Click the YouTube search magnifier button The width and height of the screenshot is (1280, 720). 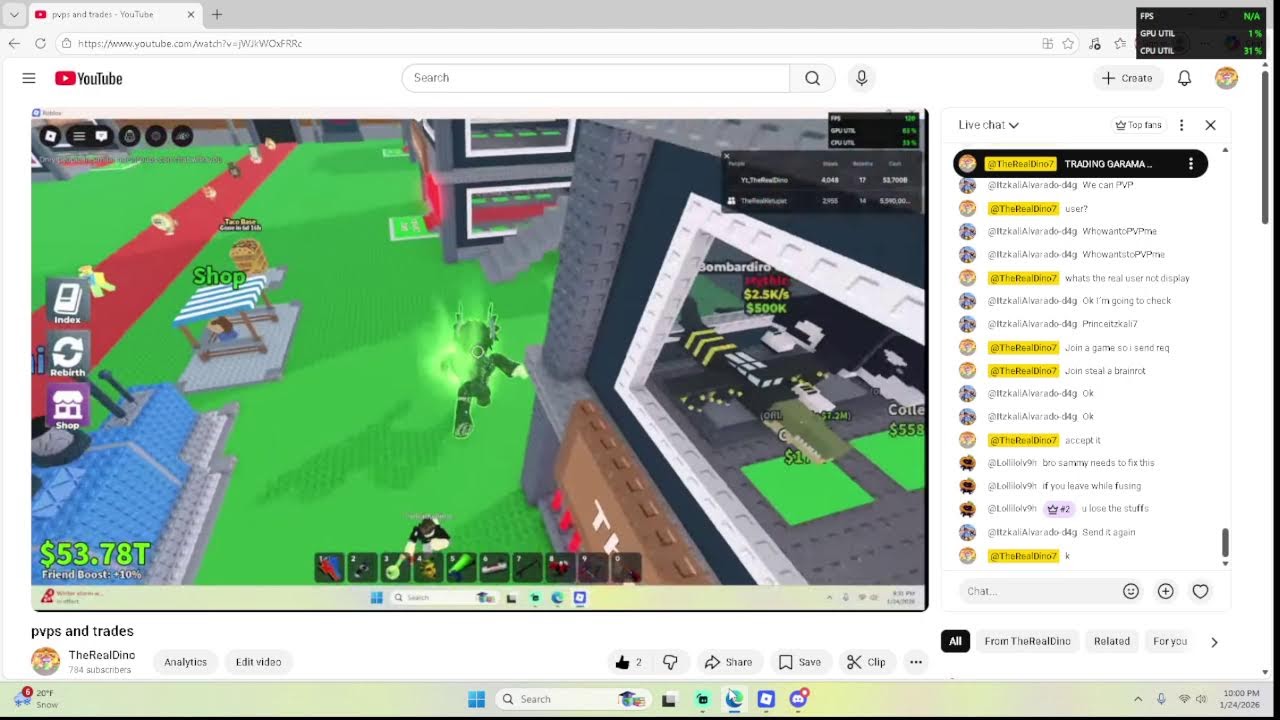pos(812,78)
